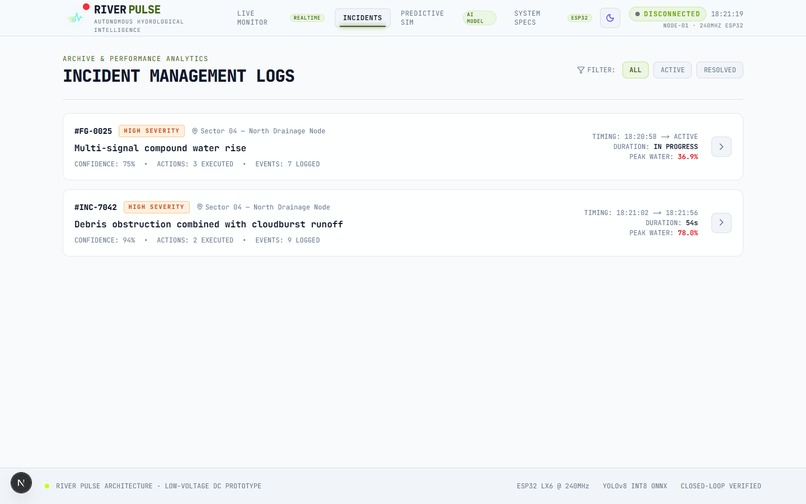Click the REALTIME badge
This screenshot has width=806, height=504.
coord(307,18)
